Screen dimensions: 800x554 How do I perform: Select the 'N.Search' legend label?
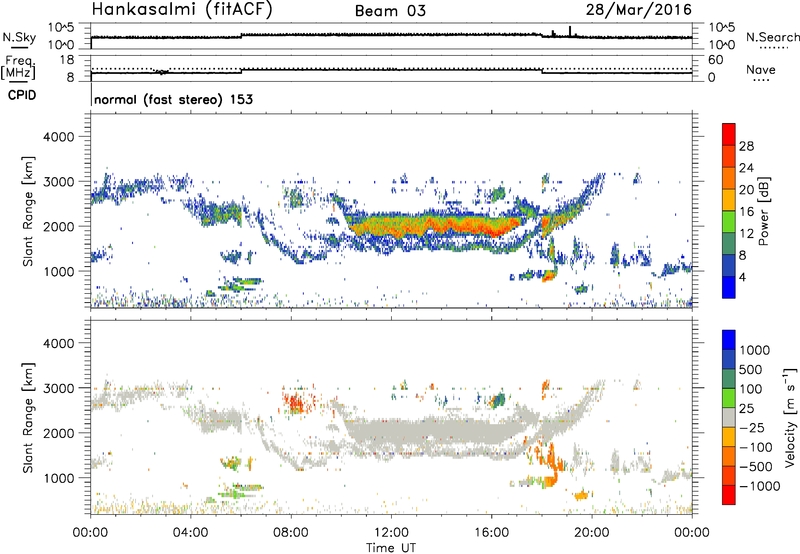pyautogui.click(x=772, y=37)
